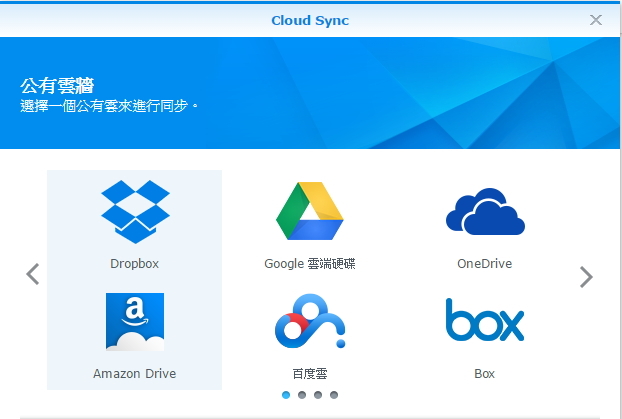Click the Amazon Drive text label

[x=134, y=374]
